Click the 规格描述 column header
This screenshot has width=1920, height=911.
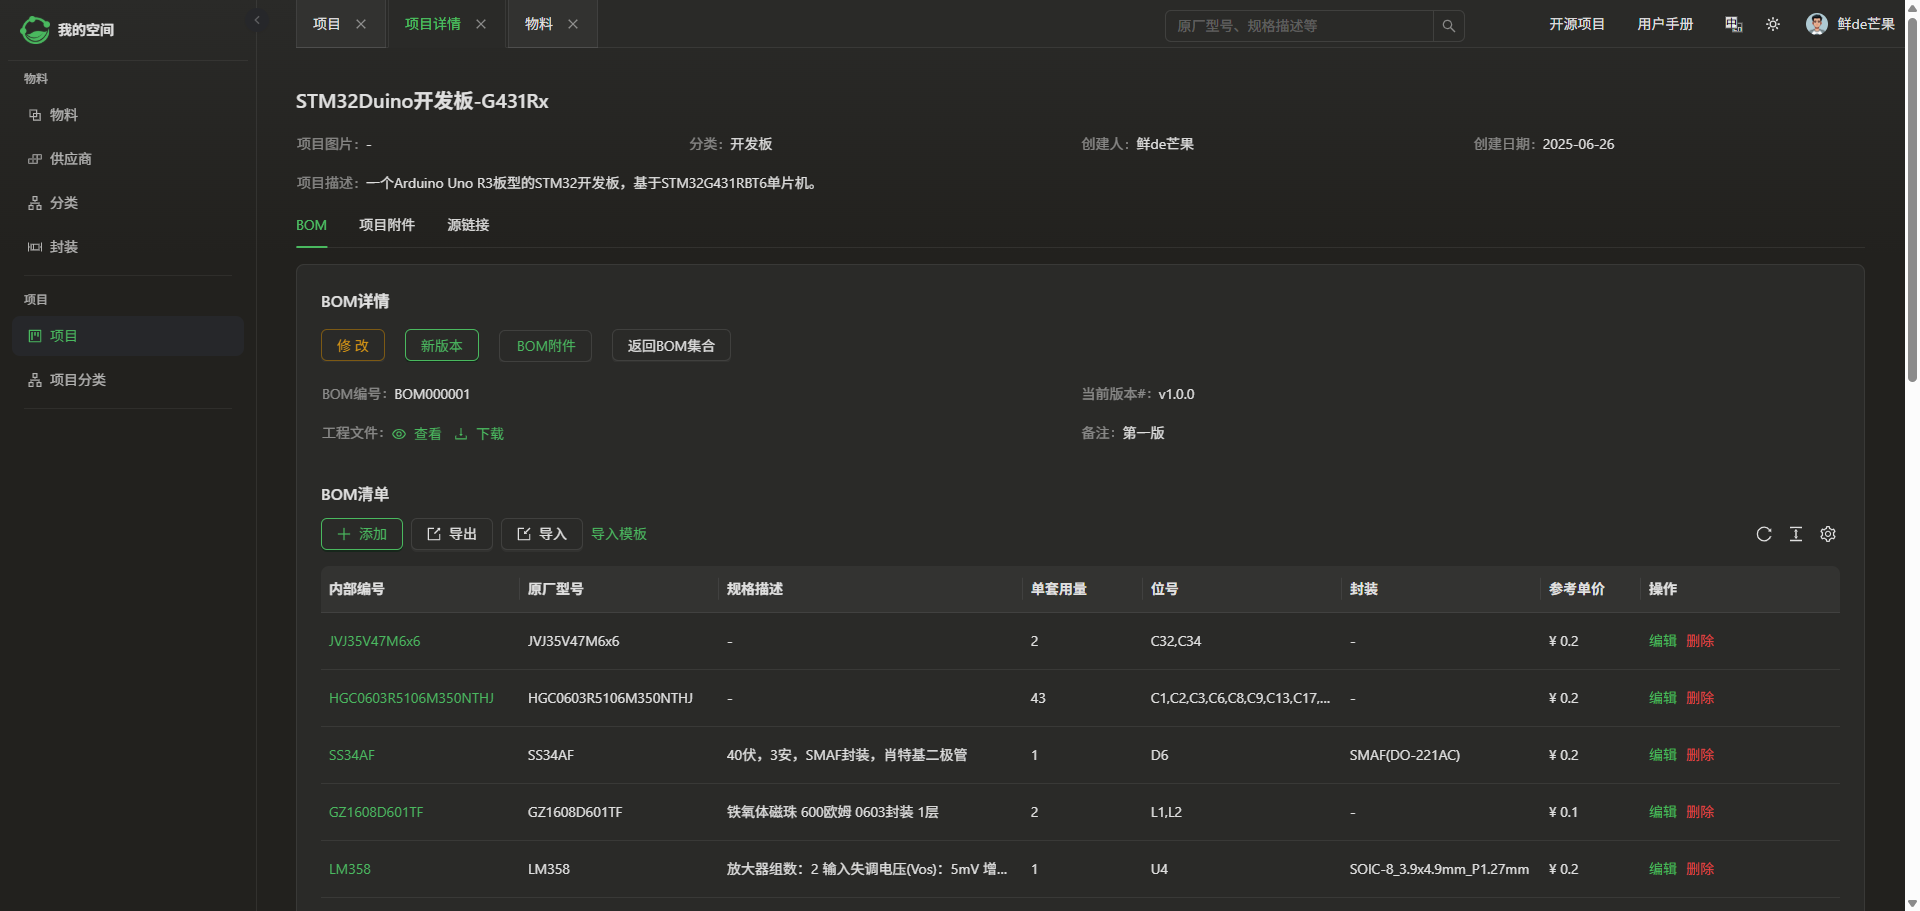(x=870, y=589)
